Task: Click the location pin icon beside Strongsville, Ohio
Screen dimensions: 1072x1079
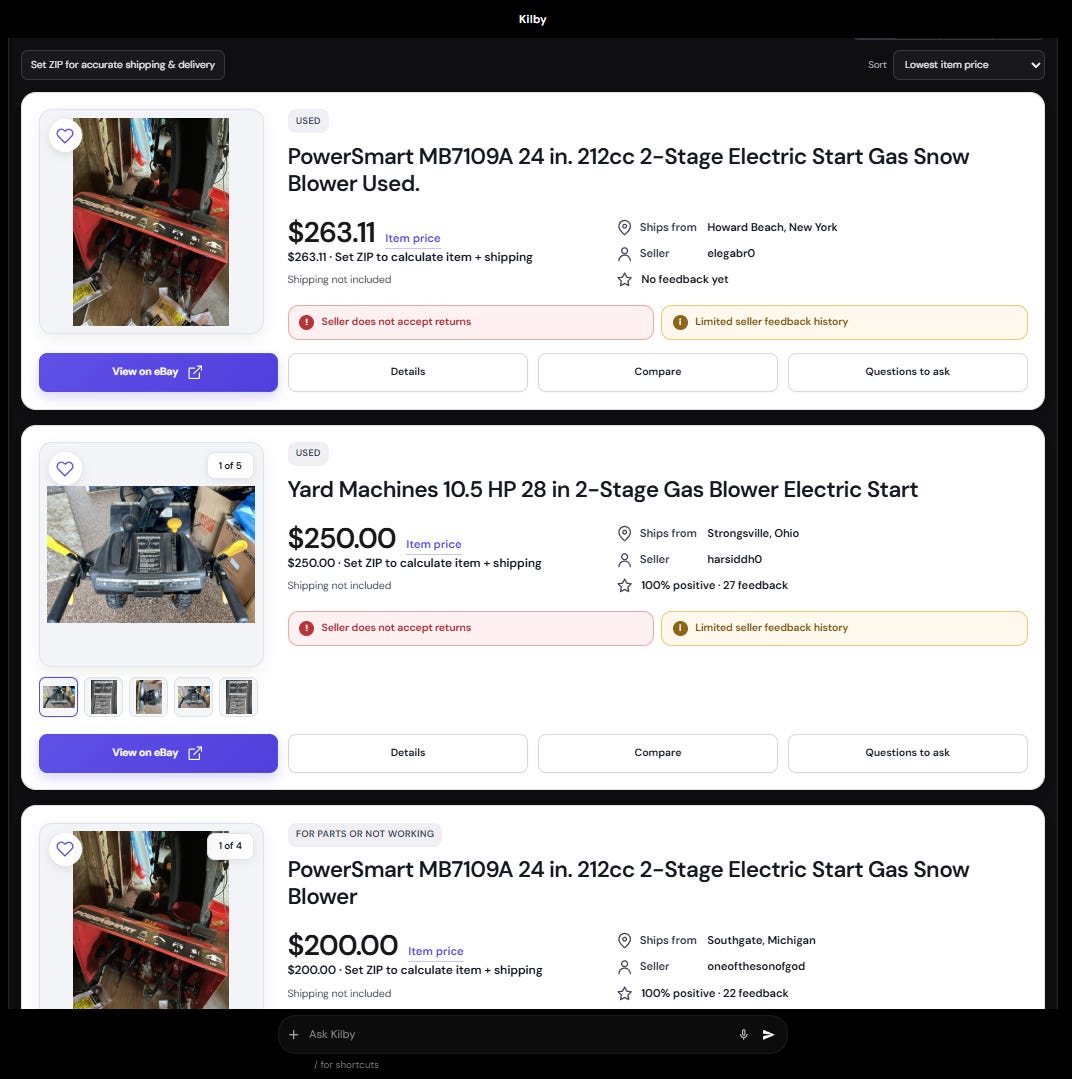Action: pos(624,533)
